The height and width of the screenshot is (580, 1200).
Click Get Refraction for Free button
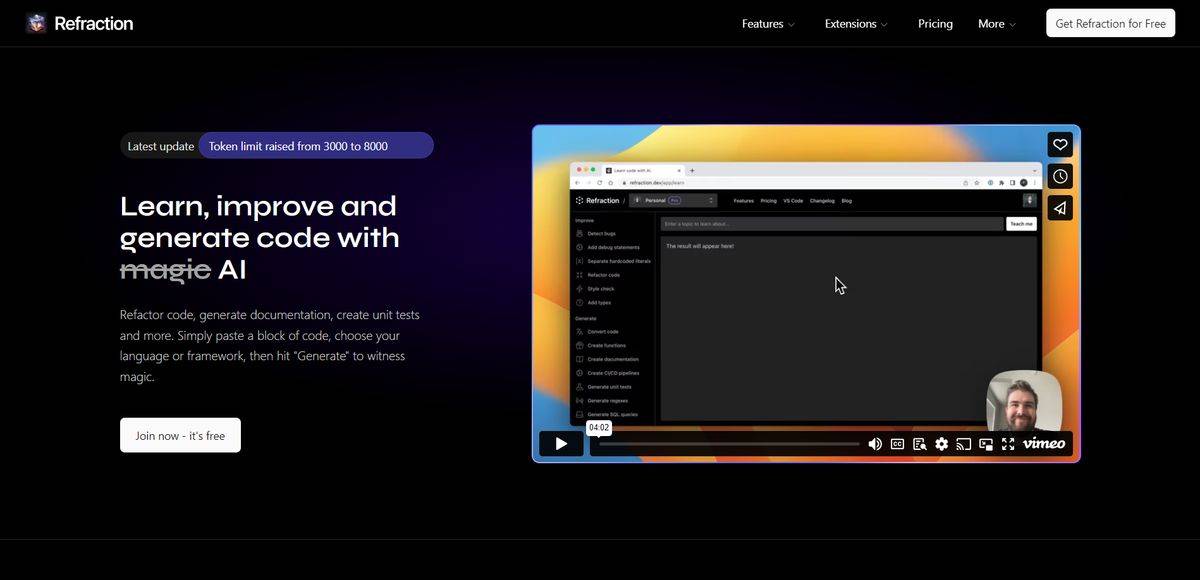point(1110,24)
